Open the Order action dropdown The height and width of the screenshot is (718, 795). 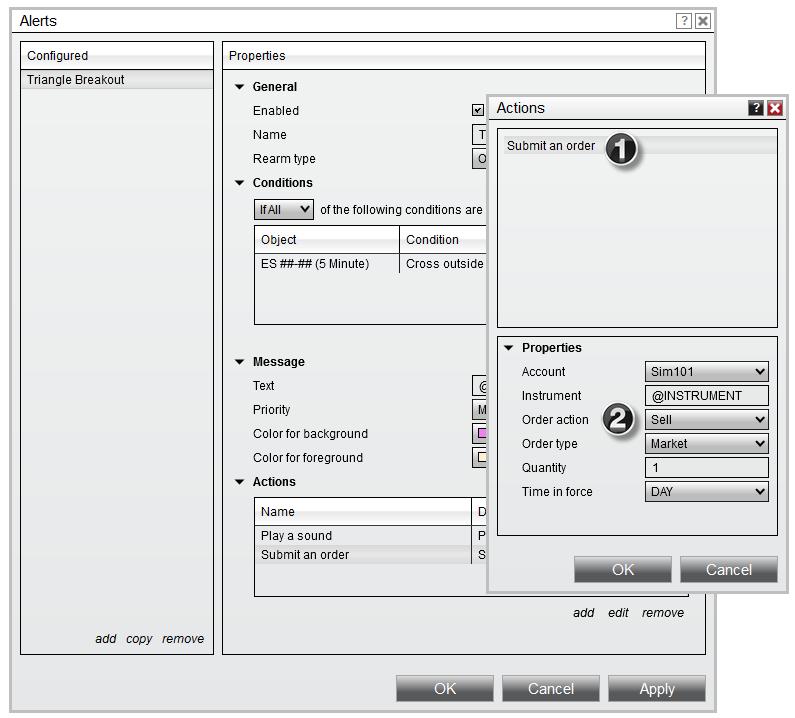(x=707, y=420)
